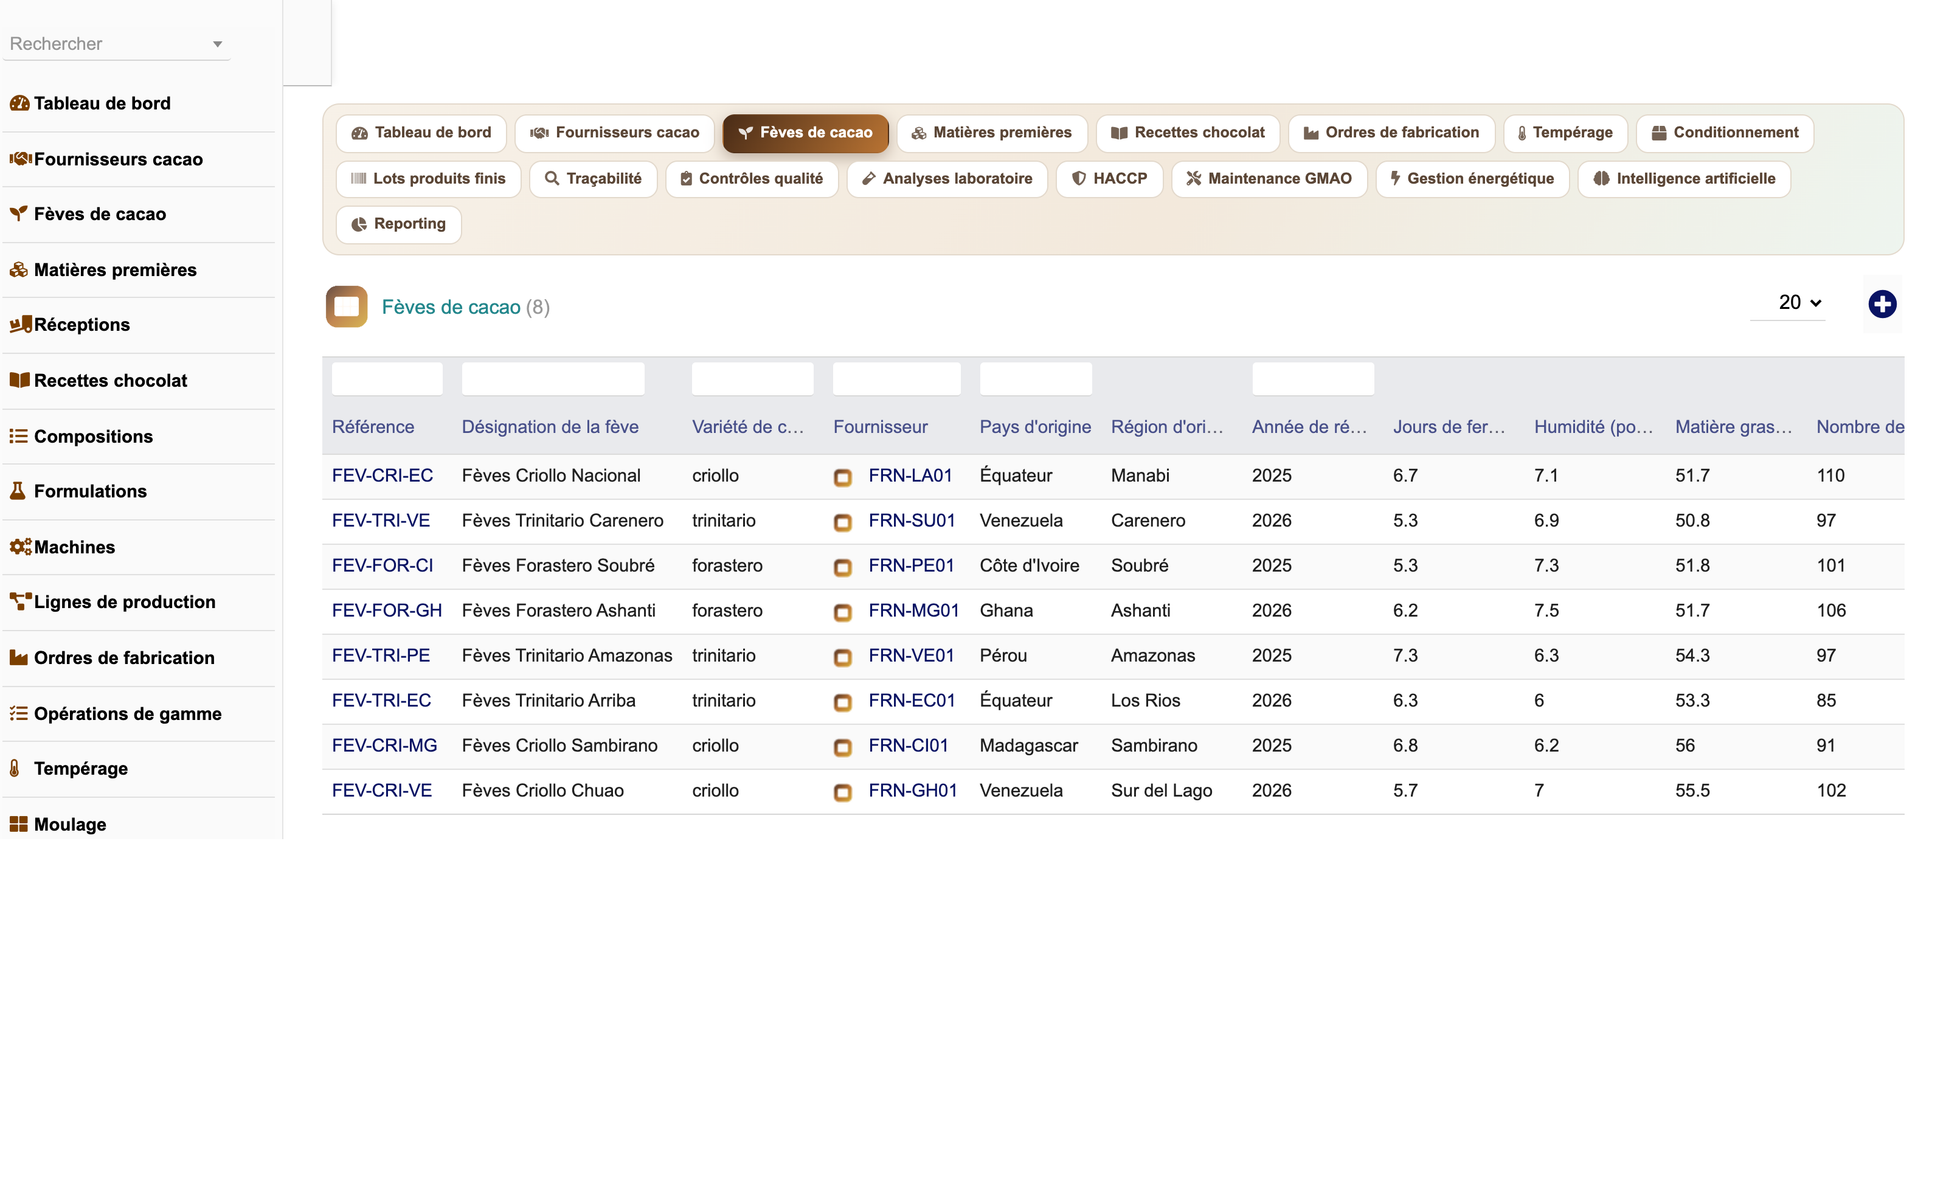The height and width of the screenshot is (1204, 1946).
Task: Sort by the Référence column header
Action: 373,427
